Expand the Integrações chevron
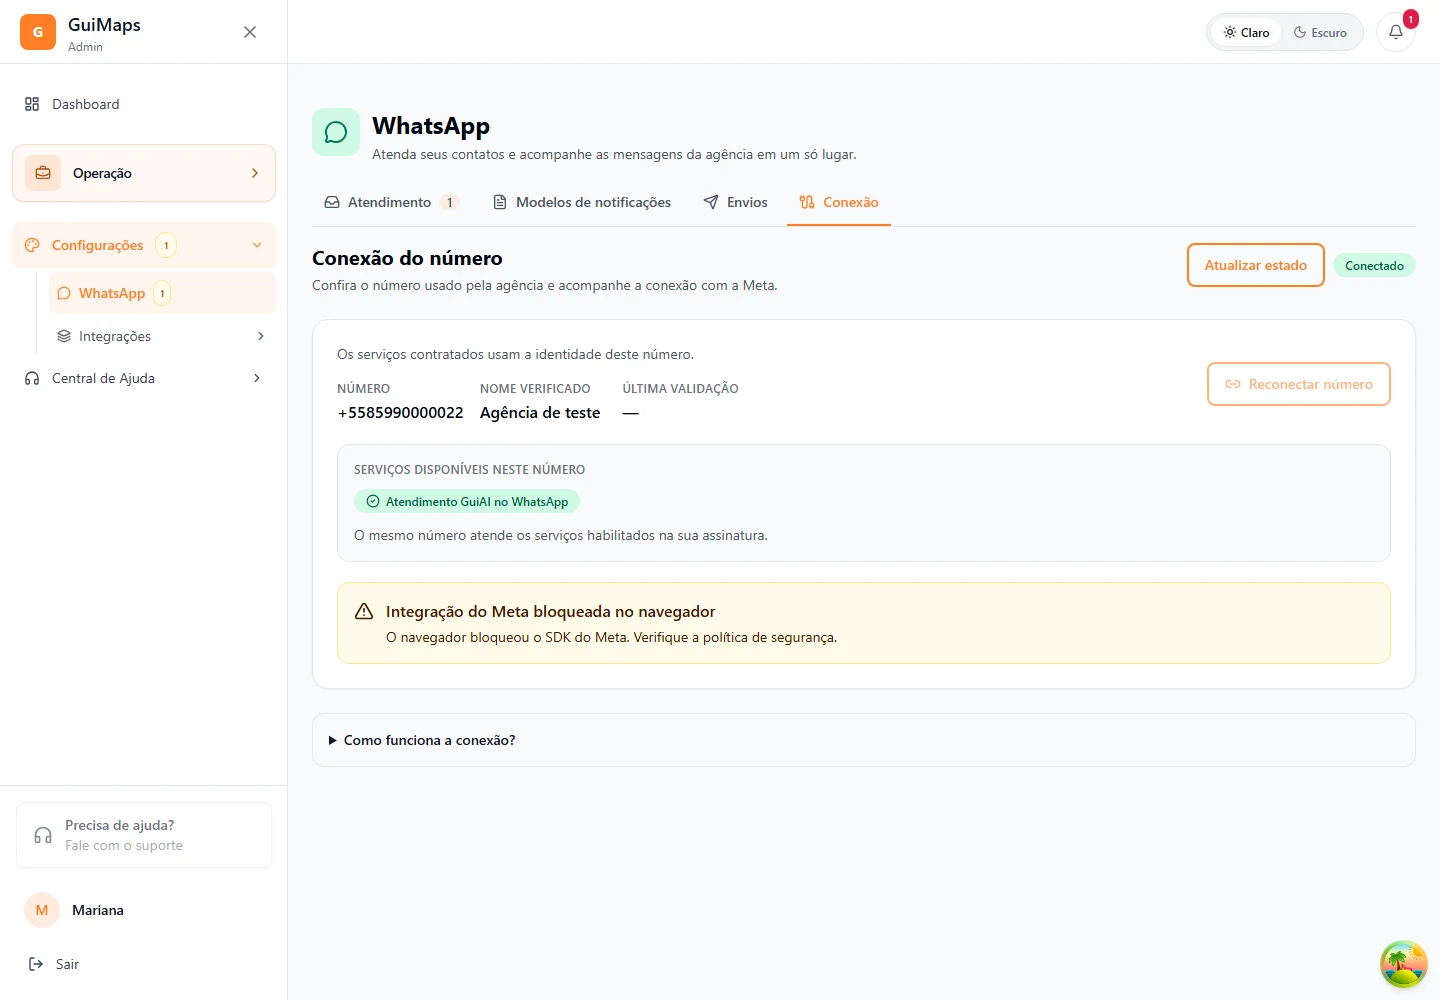The width and height of the screenshot is (1440, 1000). click(261, 336)
